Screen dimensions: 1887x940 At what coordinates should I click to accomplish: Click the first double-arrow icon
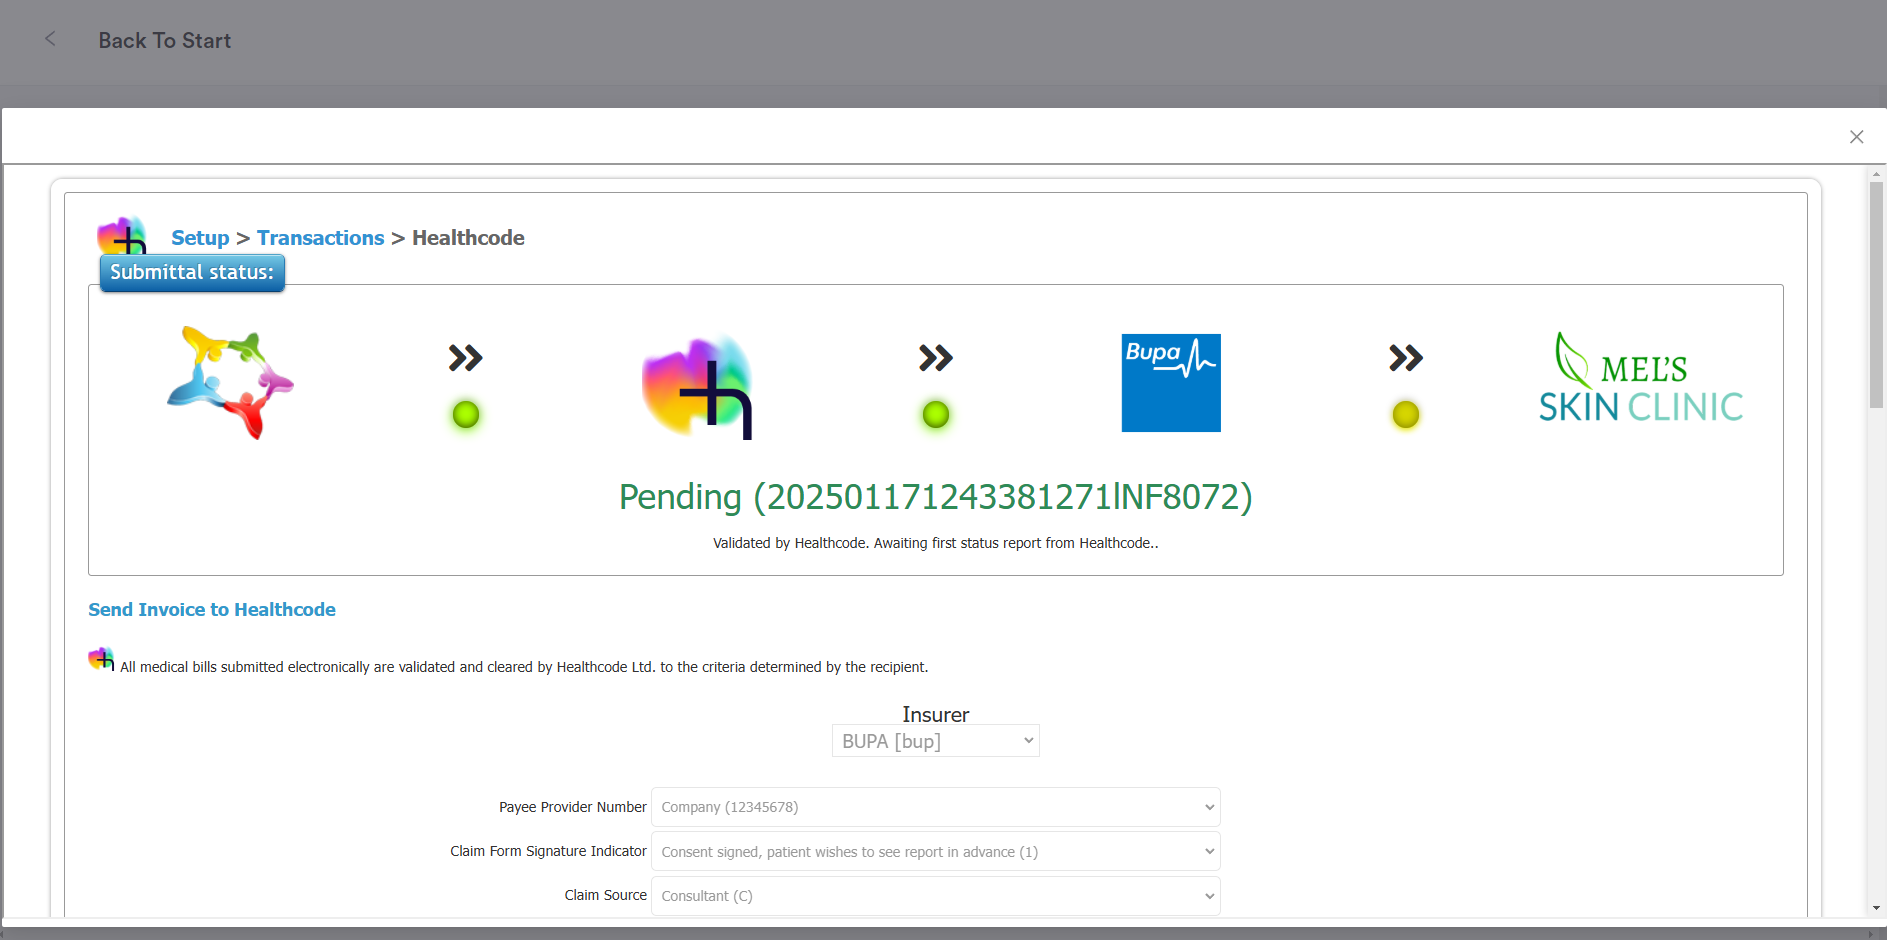[x=466, y=358]
